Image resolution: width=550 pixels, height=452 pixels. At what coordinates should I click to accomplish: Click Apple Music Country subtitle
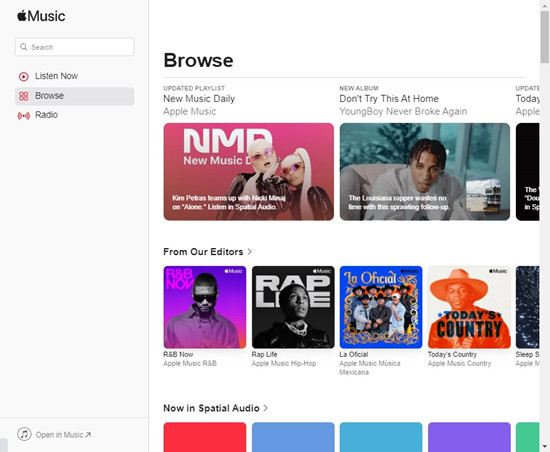click(459, 364)
